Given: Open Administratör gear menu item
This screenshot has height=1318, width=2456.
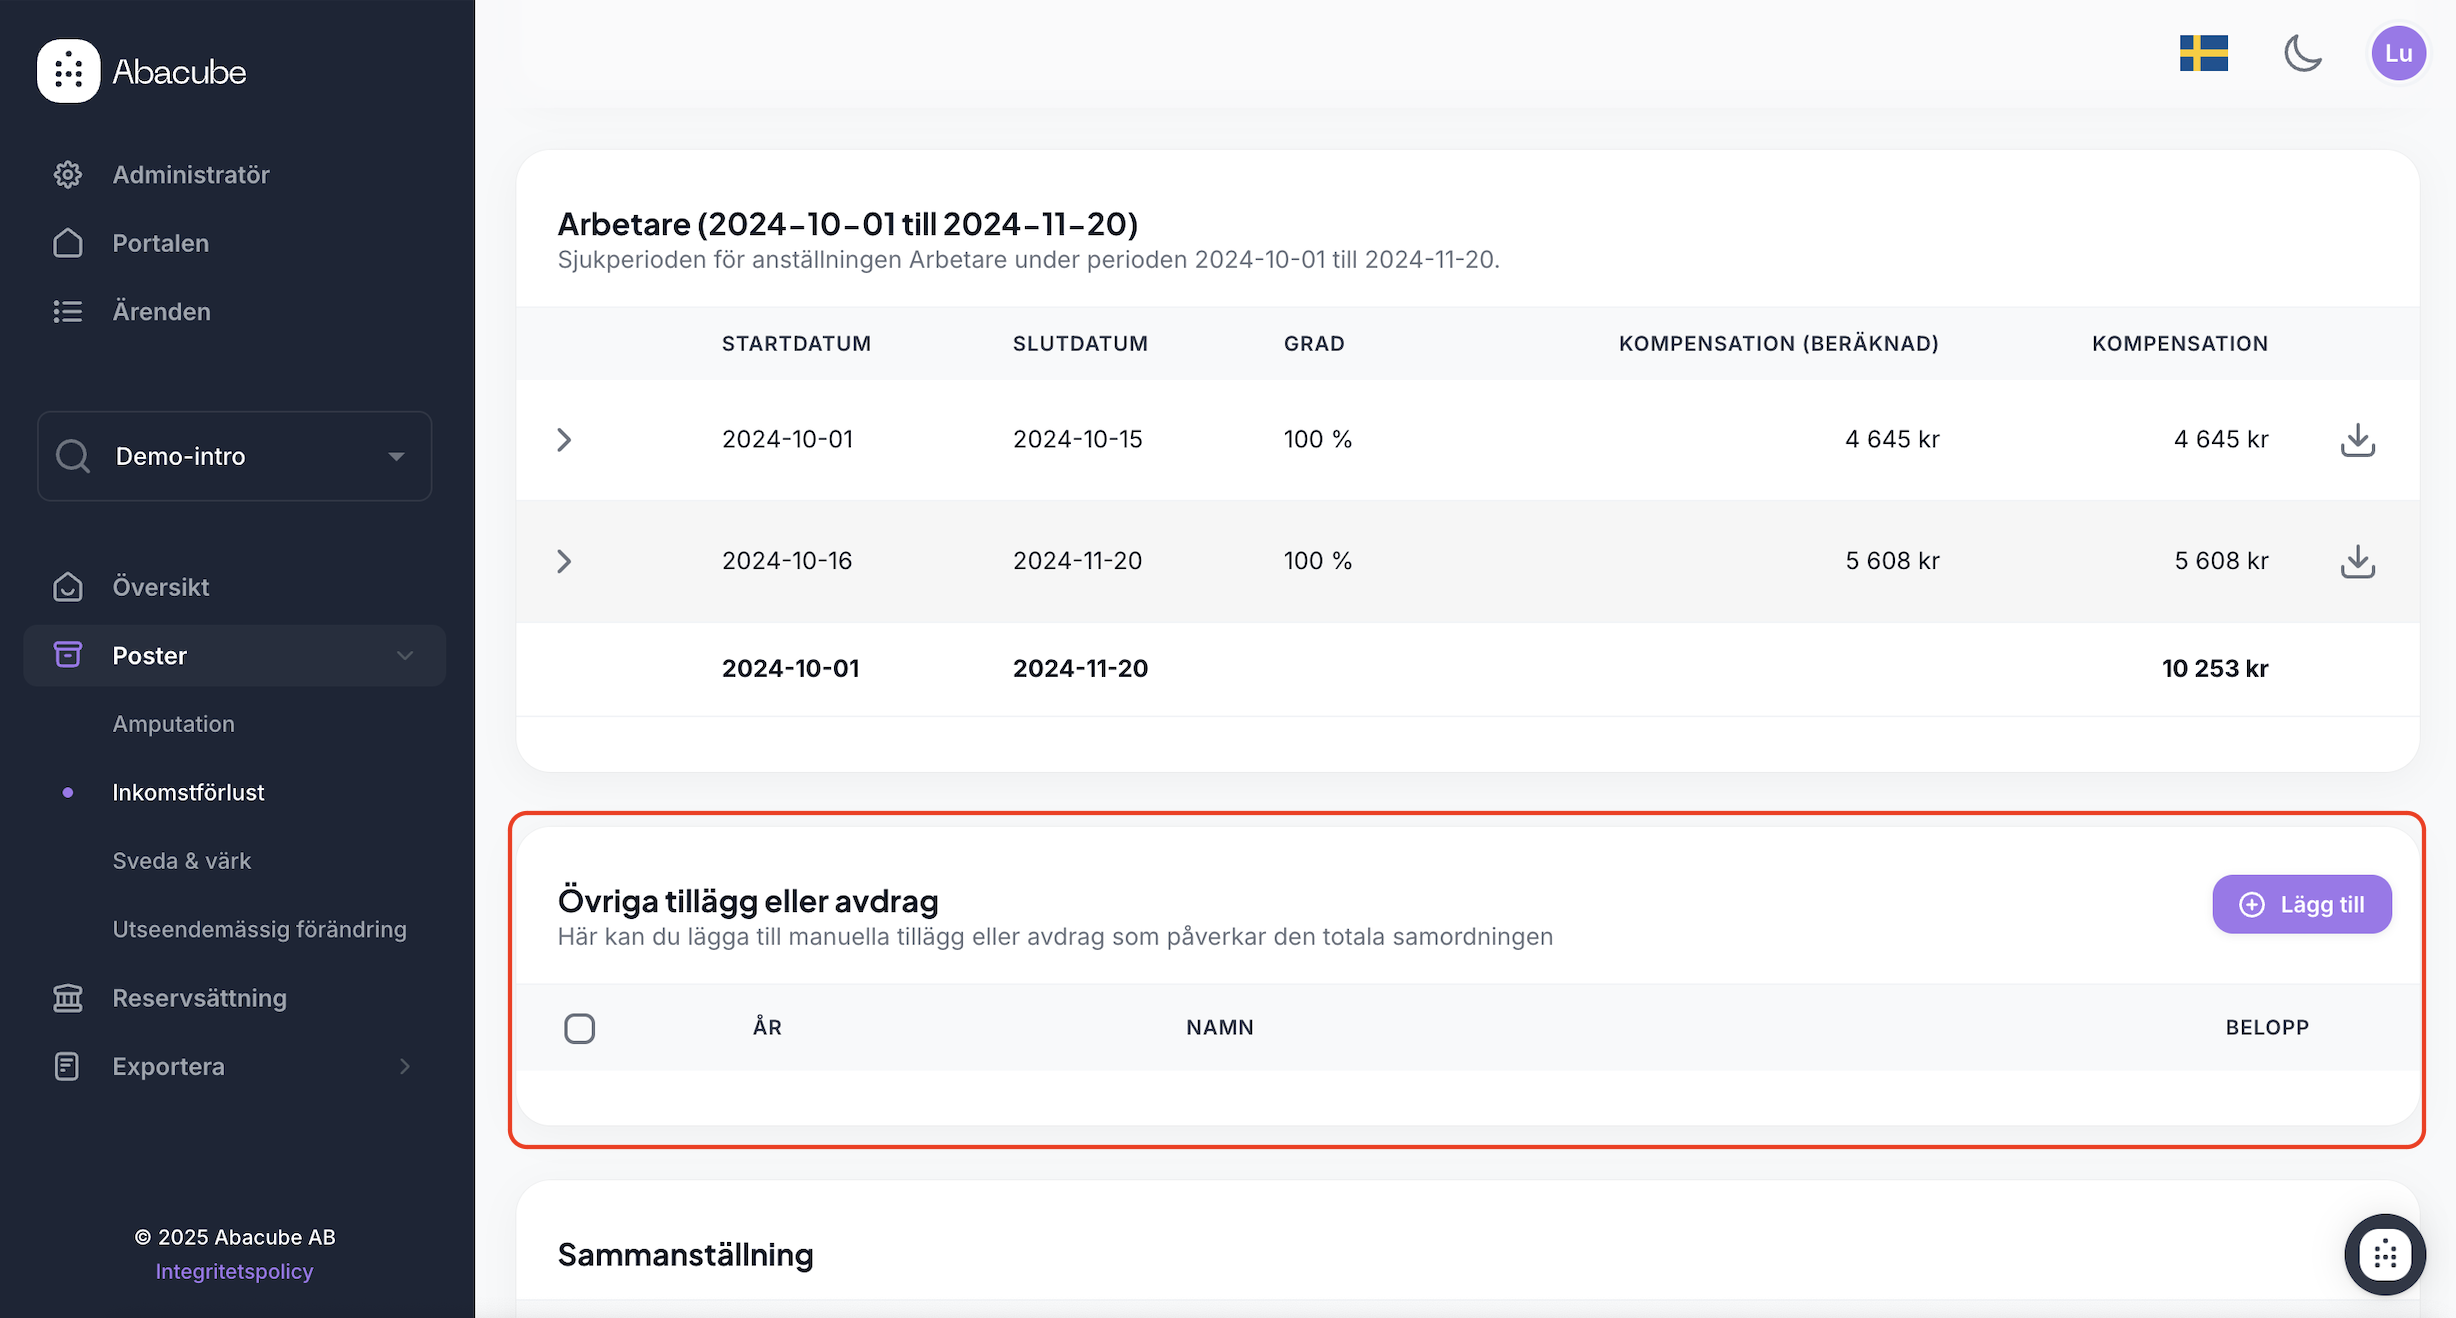Looking at the screenshot, I should tap(190, 175).
